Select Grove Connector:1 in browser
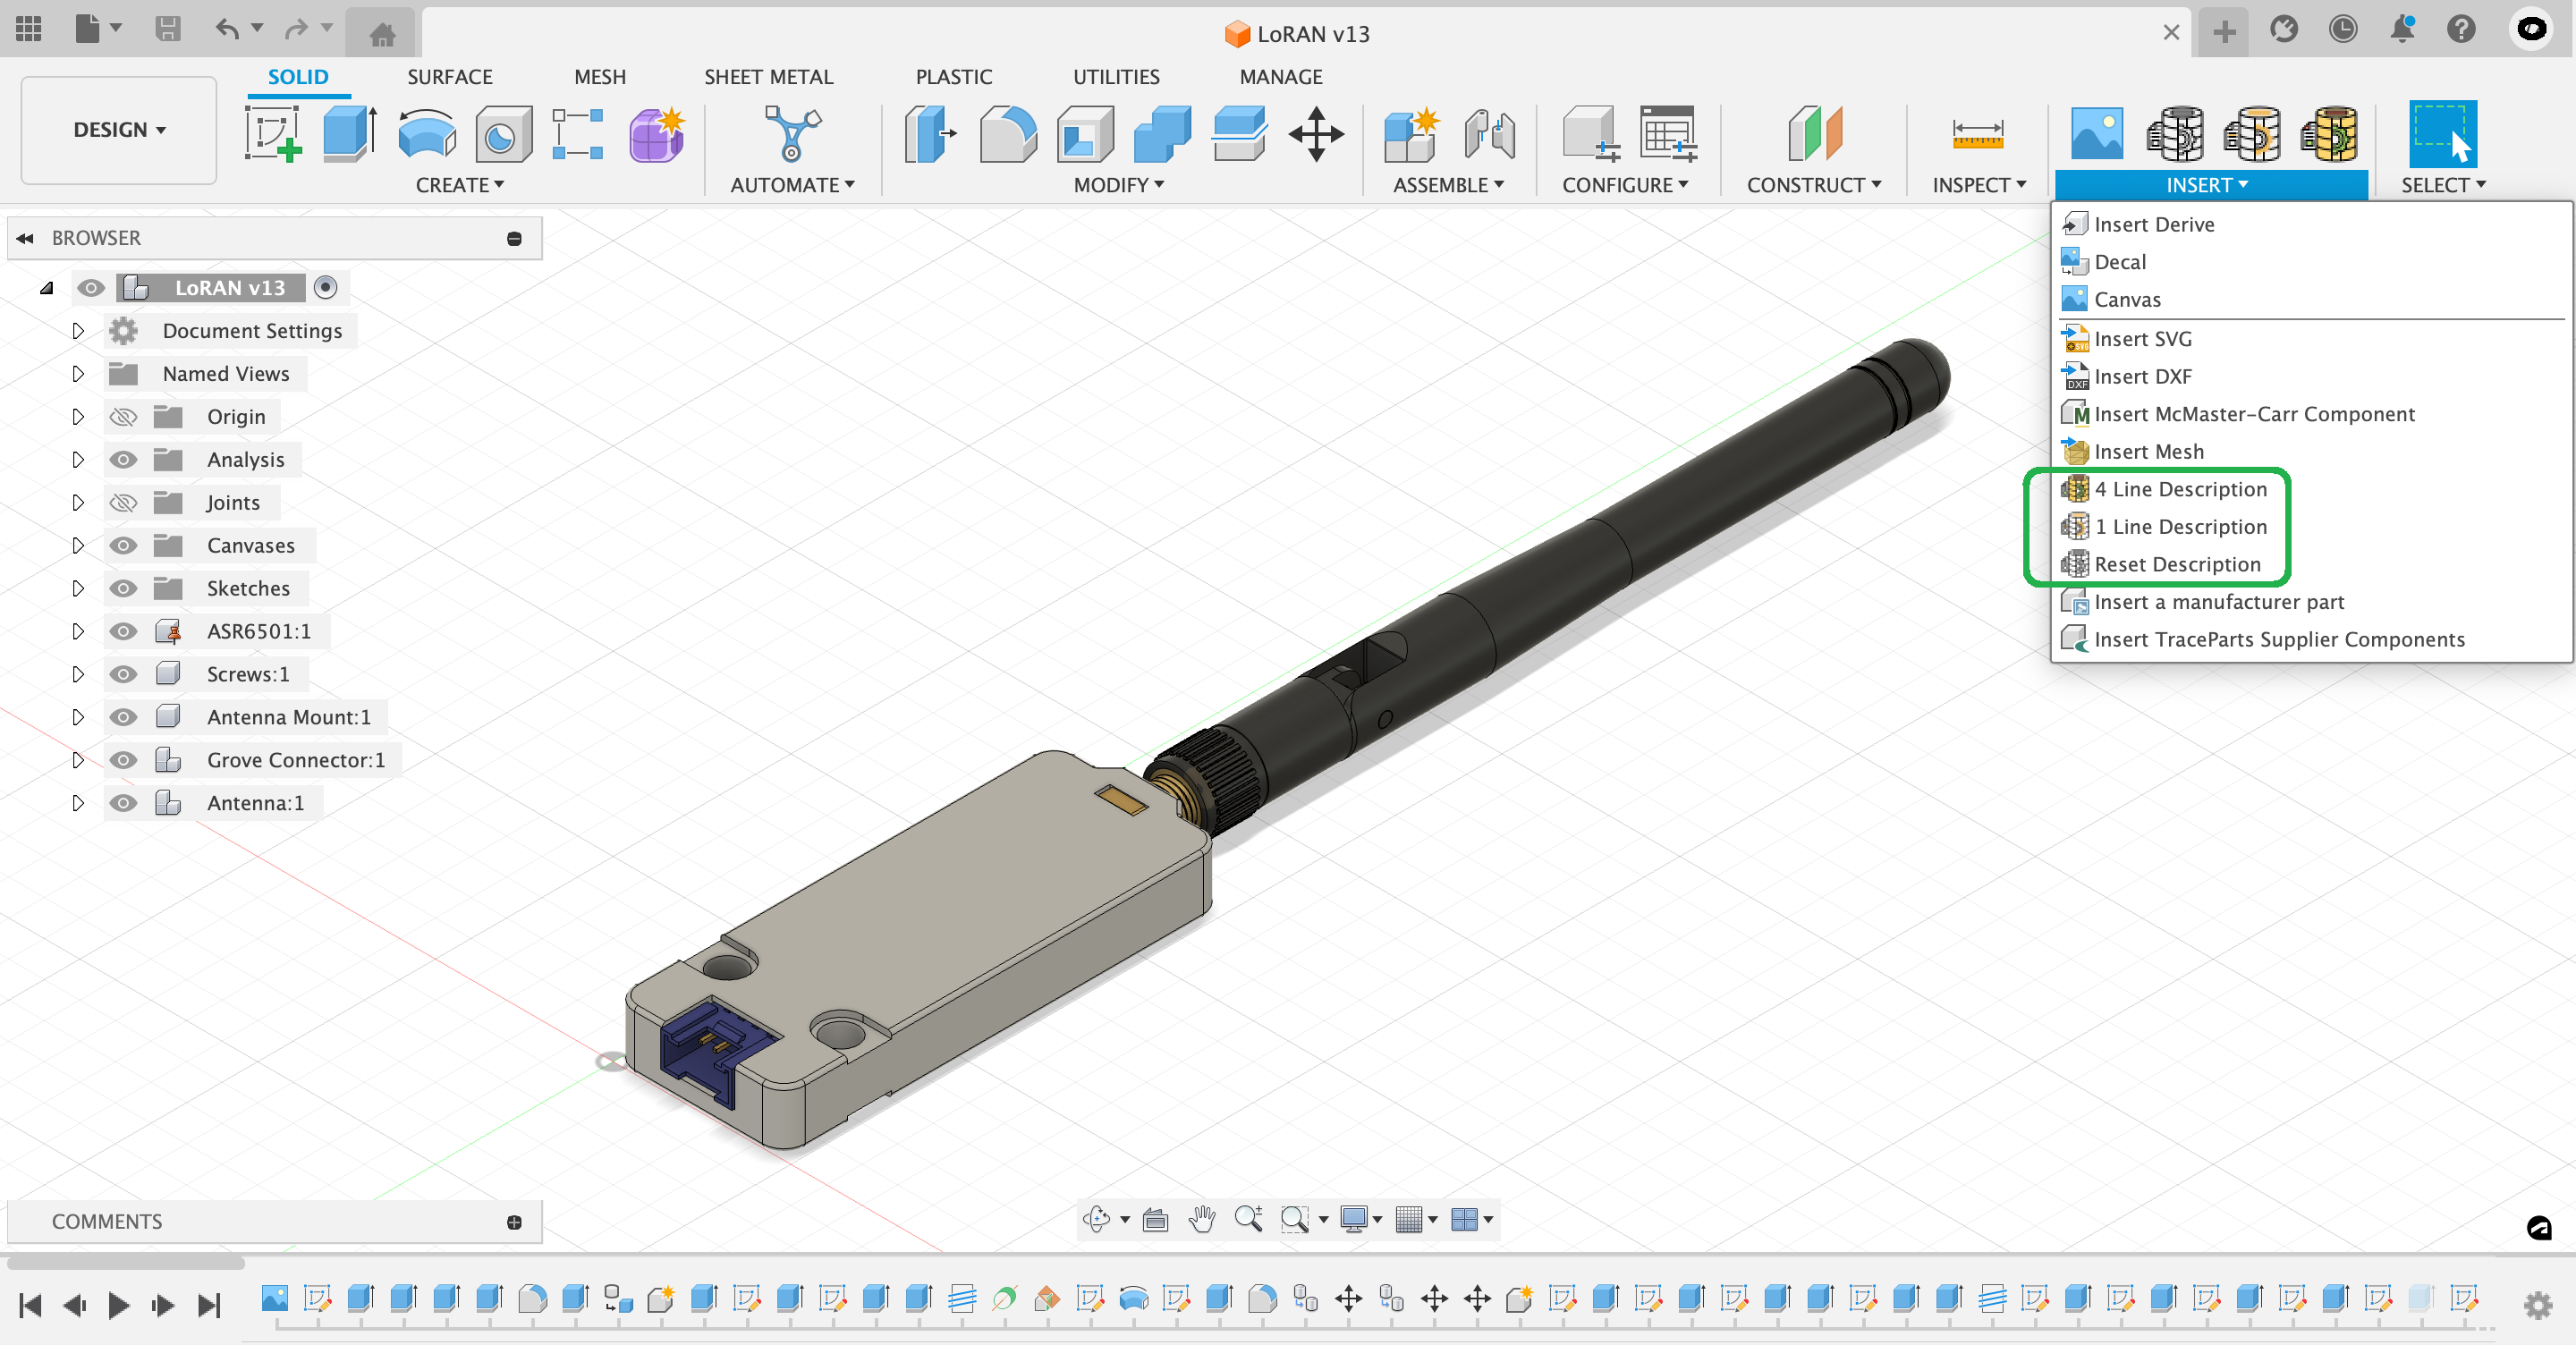This screenshot has width=2576, height=1345. [x=295, y=760]
